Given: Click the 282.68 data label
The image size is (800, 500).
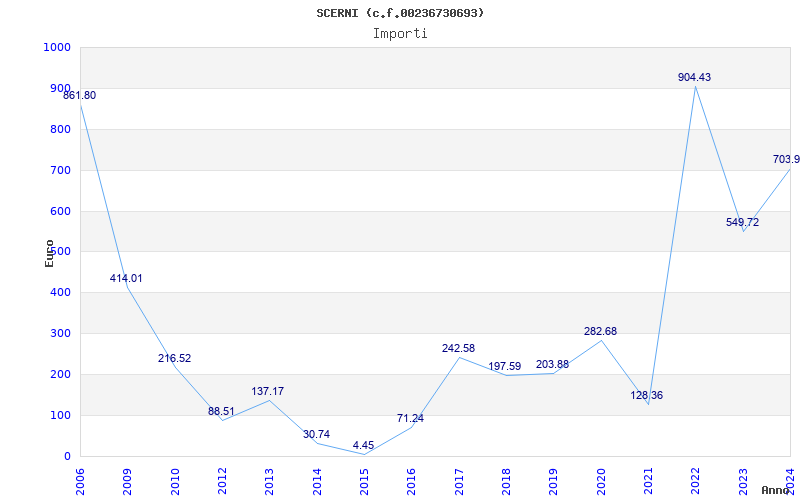Looking at the screenshot, I should tap(601, 332).
